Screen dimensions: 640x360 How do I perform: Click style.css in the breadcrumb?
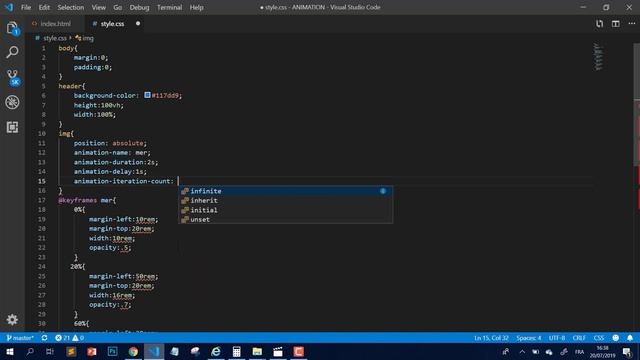pos(55,38)
